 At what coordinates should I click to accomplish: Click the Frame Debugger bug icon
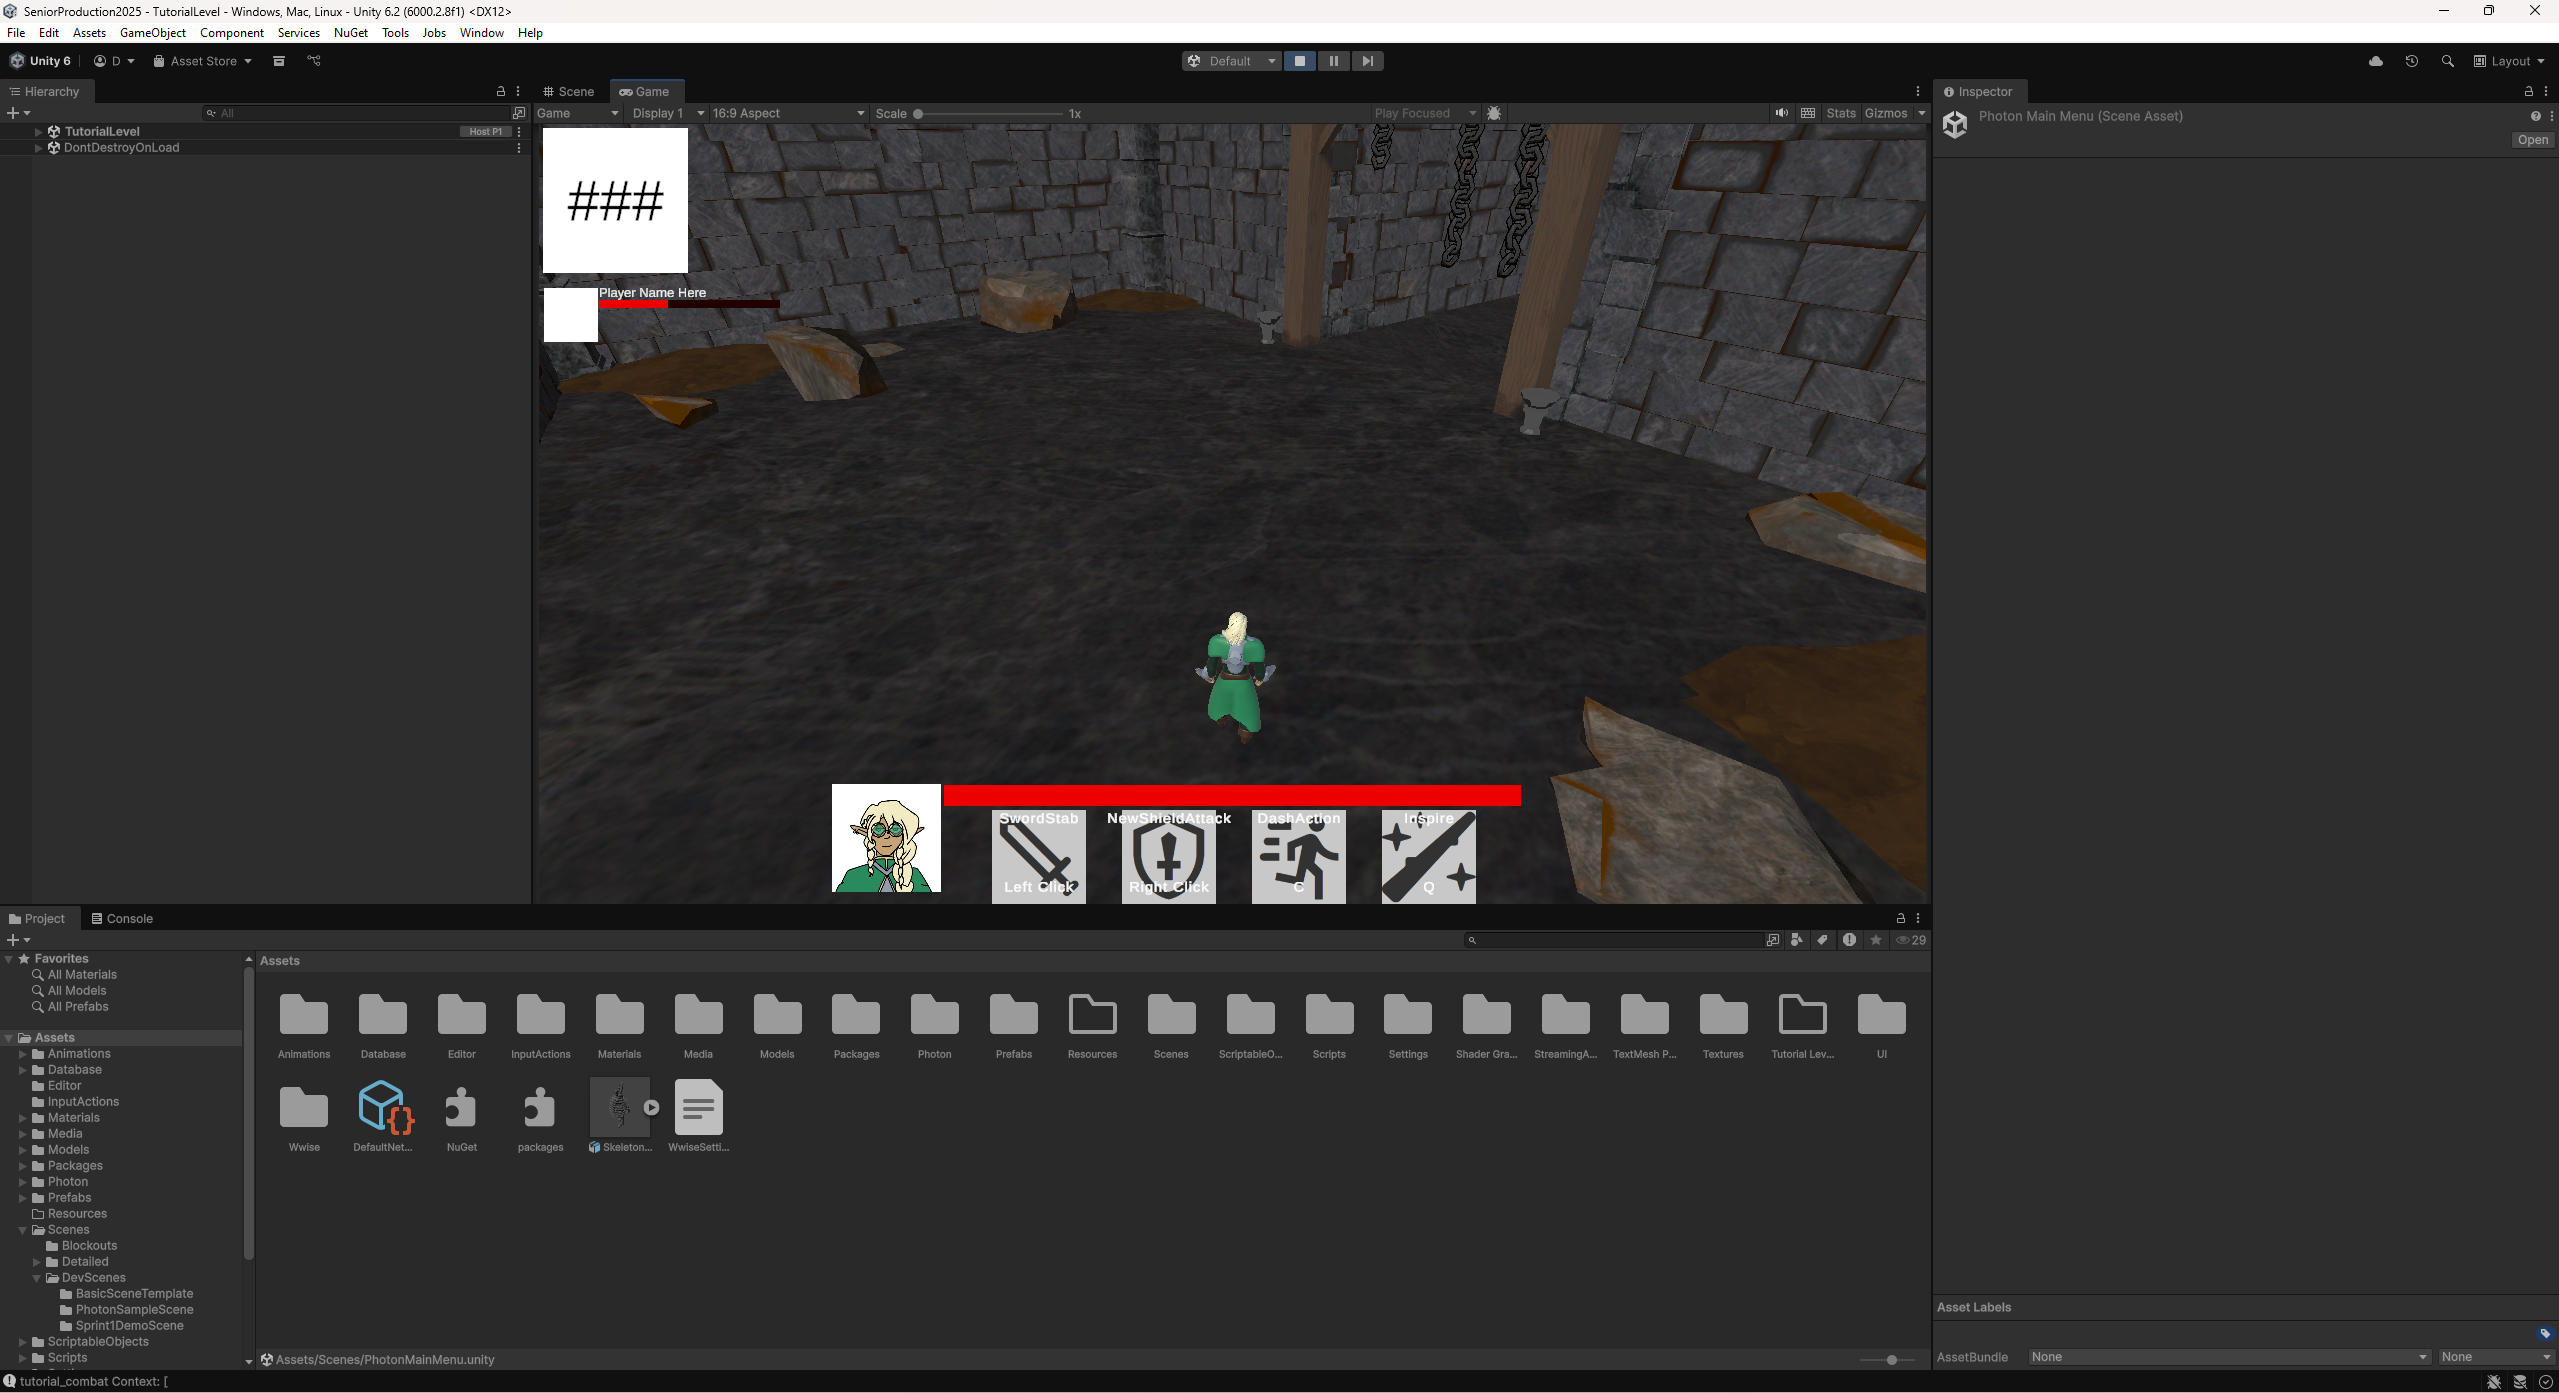tap(1494, 113)
